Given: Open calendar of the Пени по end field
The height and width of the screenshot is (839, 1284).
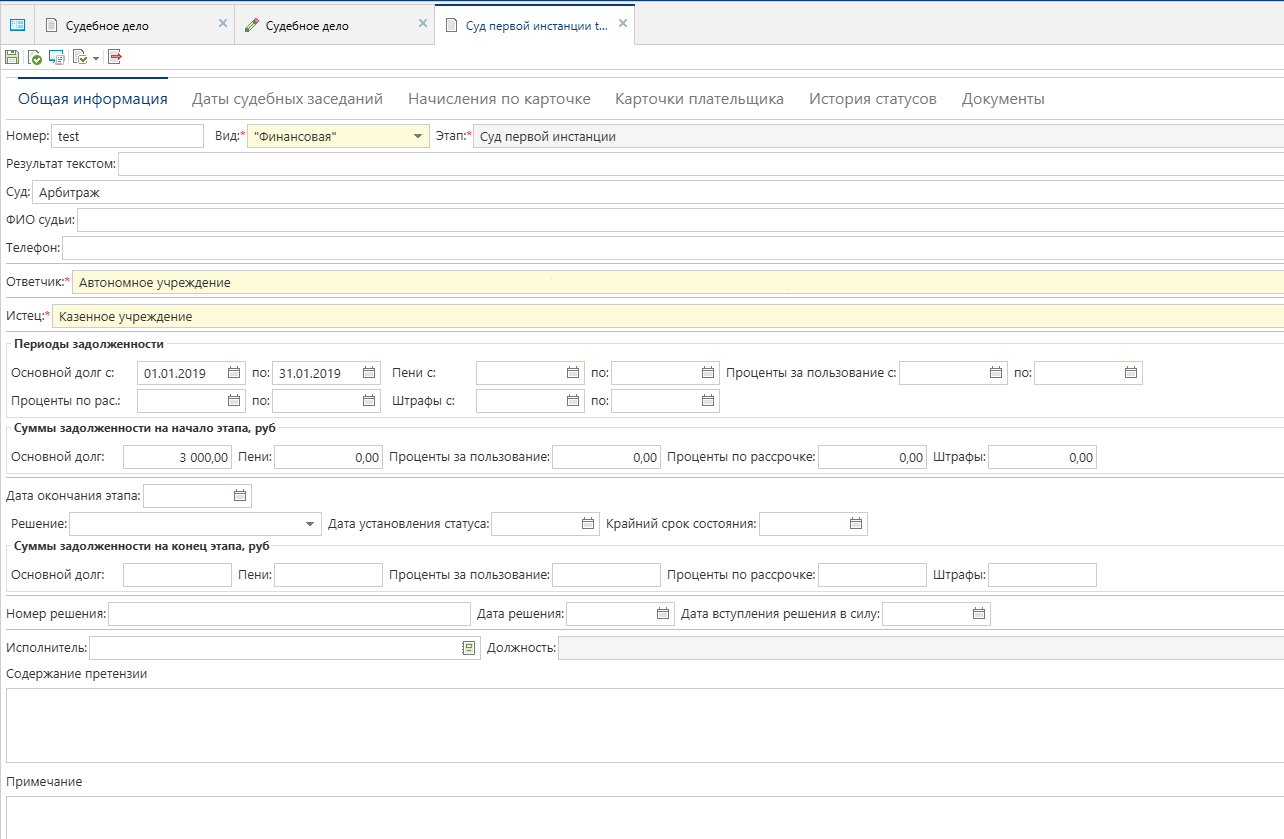Looking at the screenshot, I should coord(708,373).
